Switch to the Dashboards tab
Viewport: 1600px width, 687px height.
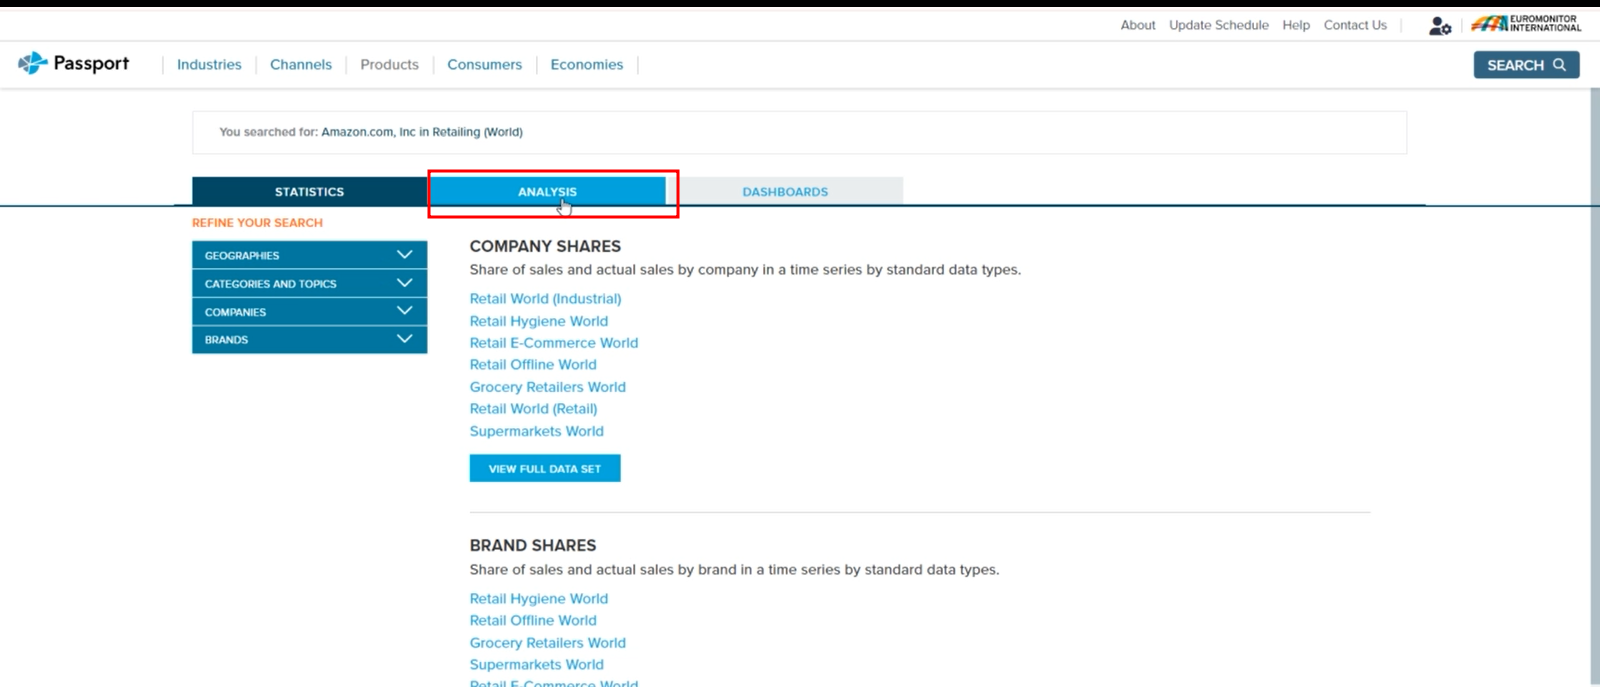[785, 192]
